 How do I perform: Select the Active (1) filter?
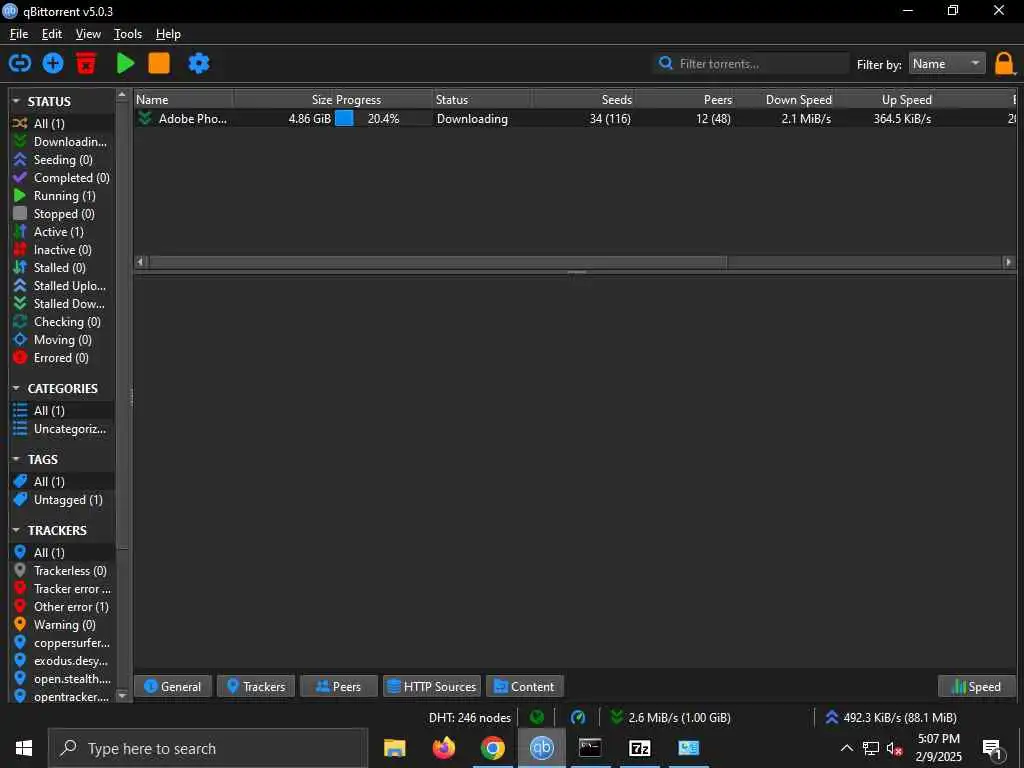click(x=62, y=232)
